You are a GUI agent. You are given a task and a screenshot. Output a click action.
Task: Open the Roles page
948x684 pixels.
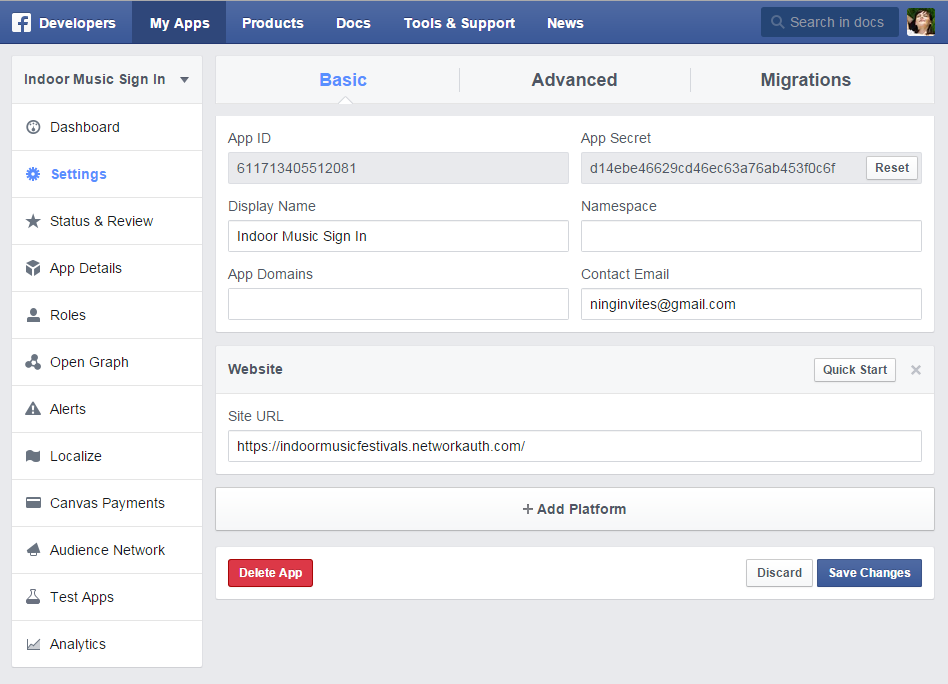click(x=107, y=315)
